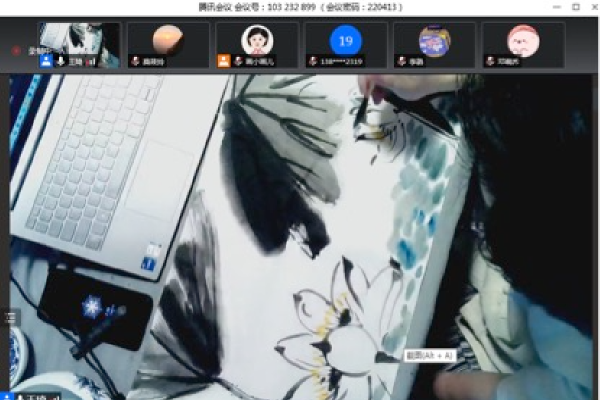Open the side list icon at the left edge
The height and width of the screenshot is (400, 600).
point(10,317)
